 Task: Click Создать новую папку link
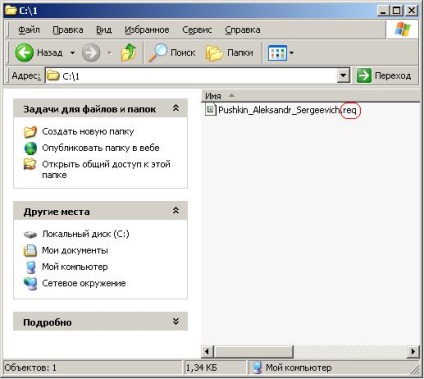pos(88,131)
